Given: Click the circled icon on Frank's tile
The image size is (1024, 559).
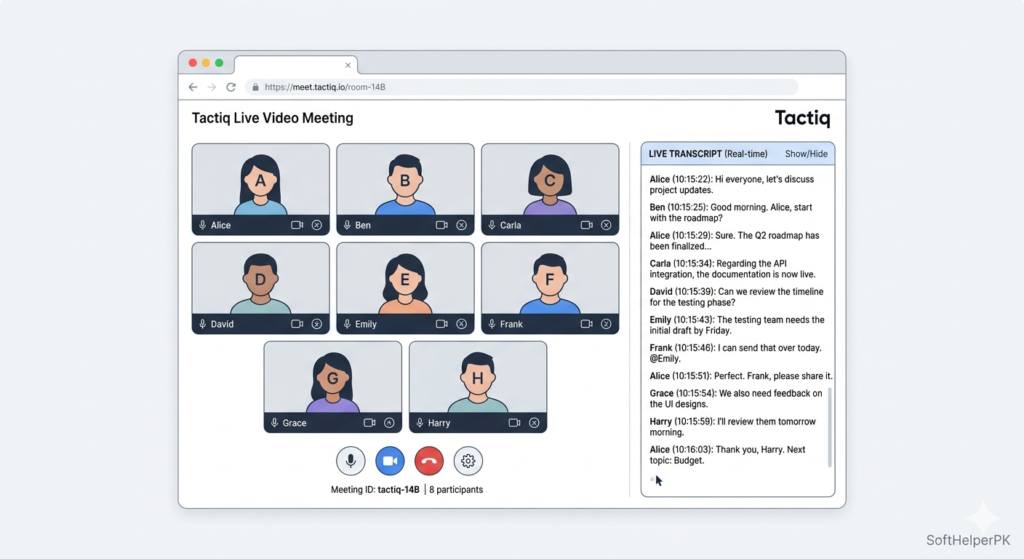Looking at the screenshot, I should 606,324.
